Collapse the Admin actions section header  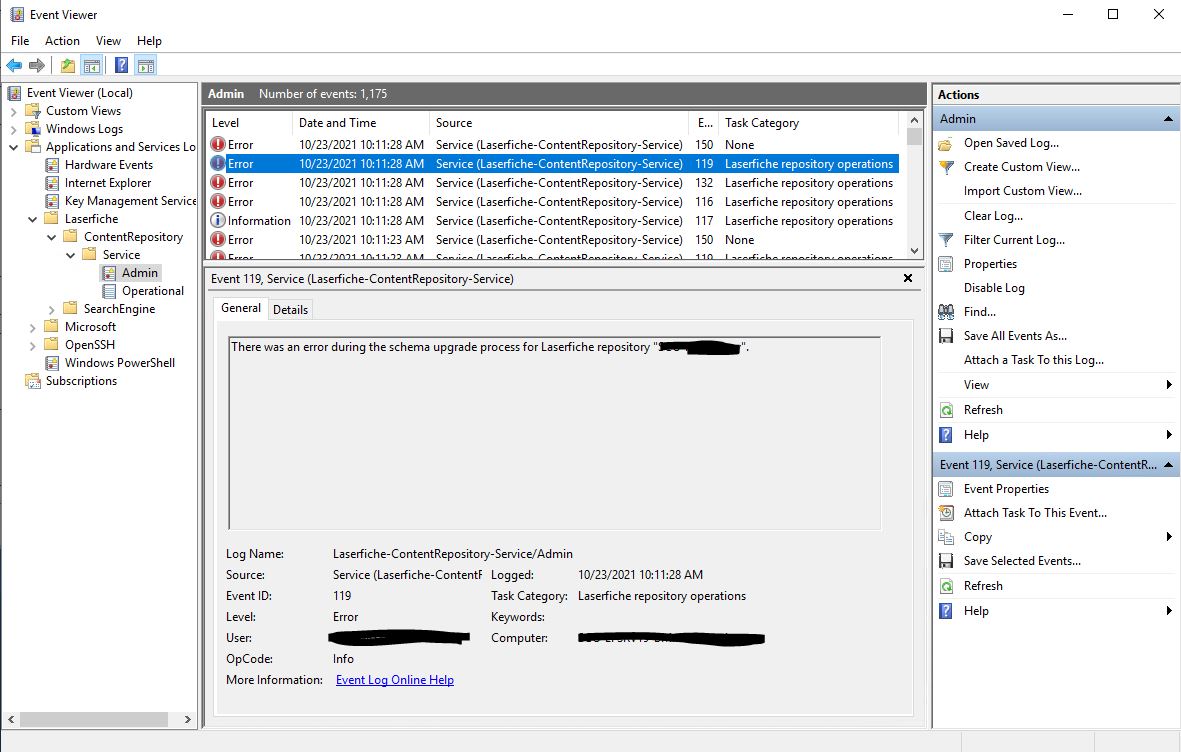[x=1167, y=119]
